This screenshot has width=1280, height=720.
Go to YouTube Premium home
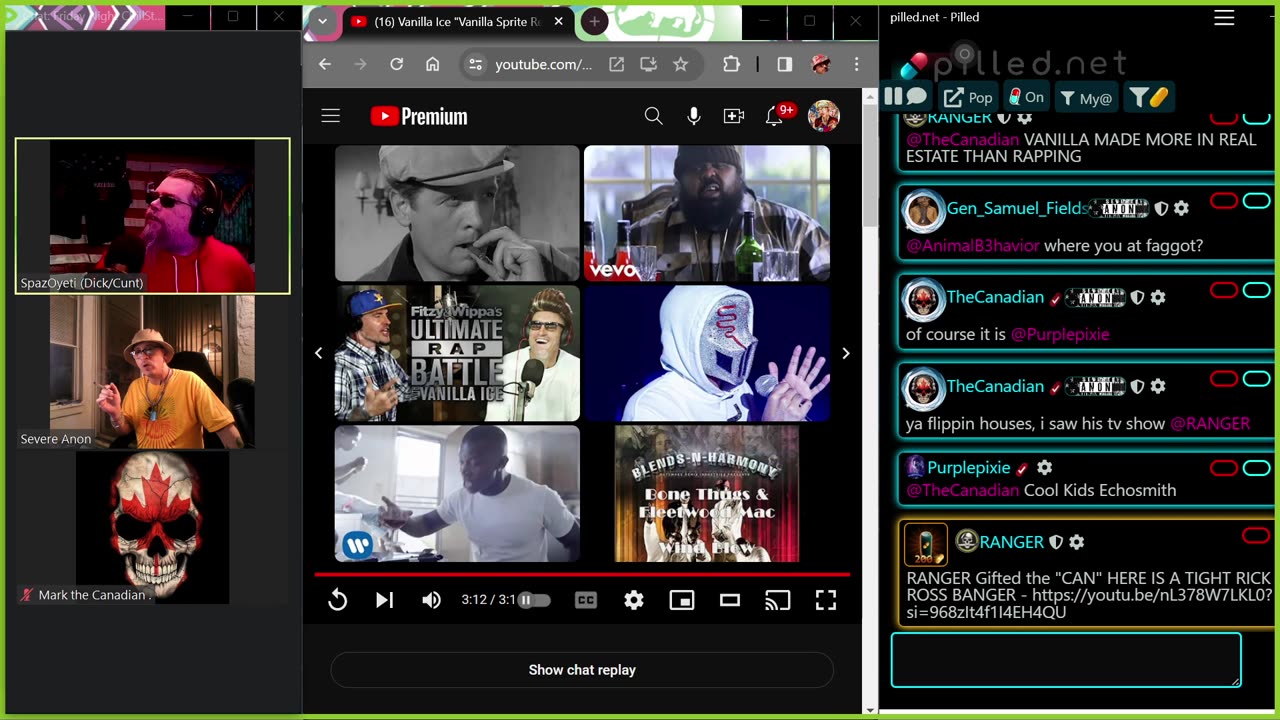click(419, 116)
